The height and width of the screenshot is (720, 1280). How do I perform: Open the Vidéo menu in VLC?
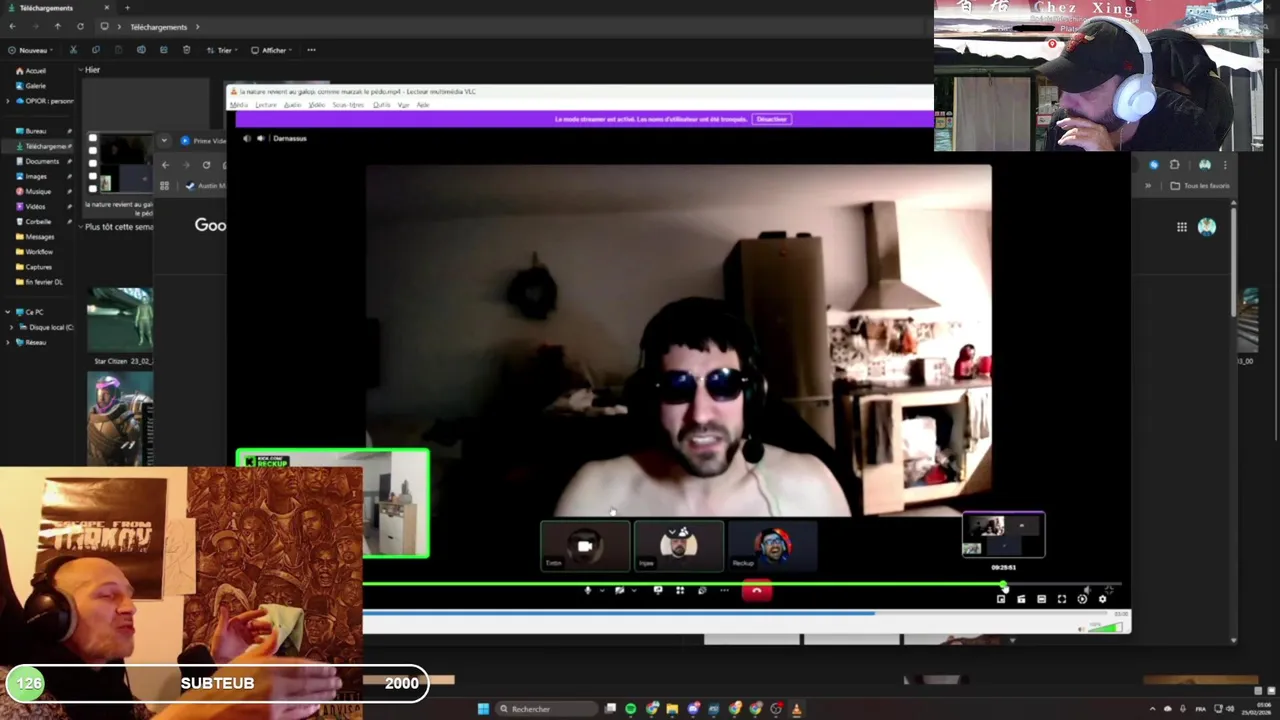(317, 105)
